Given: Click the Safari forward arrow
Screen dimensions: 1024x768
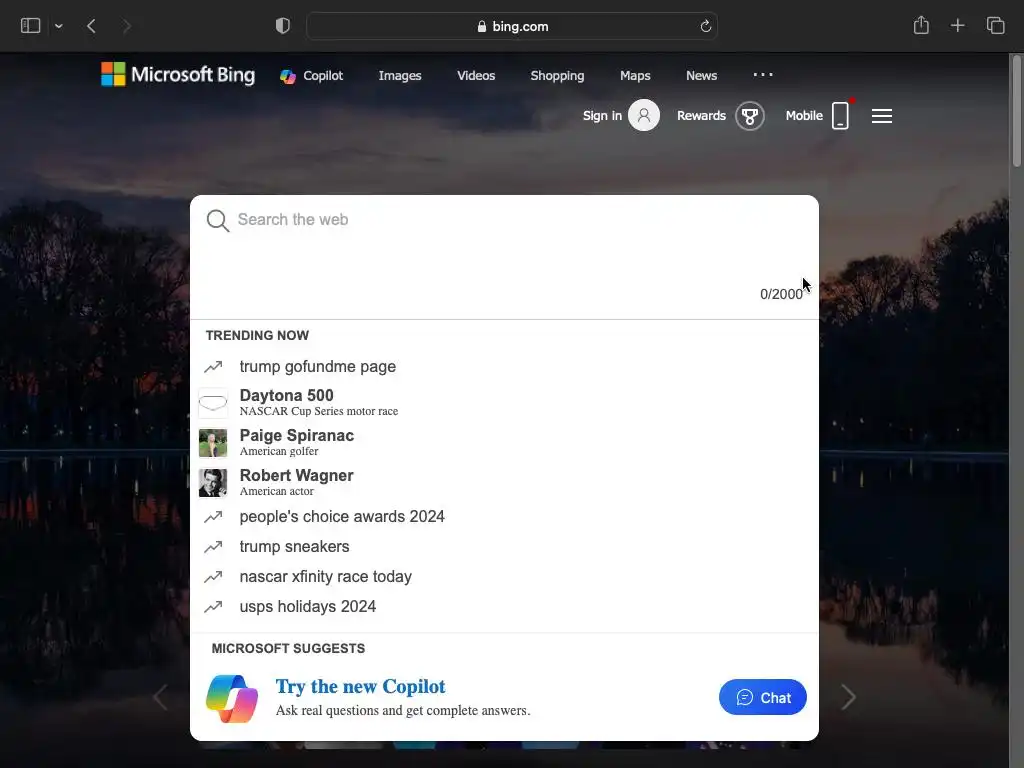Looking at the screenshot, I should [127, 26].
